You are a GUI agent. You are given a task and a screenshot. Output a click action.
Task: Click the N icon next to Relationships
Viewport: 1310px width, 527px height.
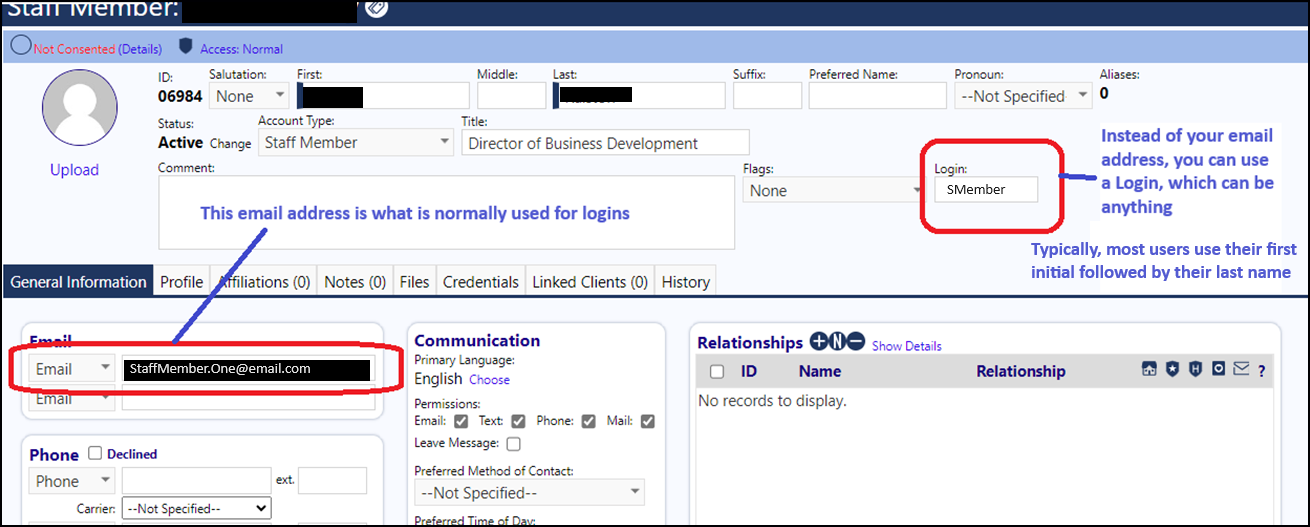(x=837, y=342)
